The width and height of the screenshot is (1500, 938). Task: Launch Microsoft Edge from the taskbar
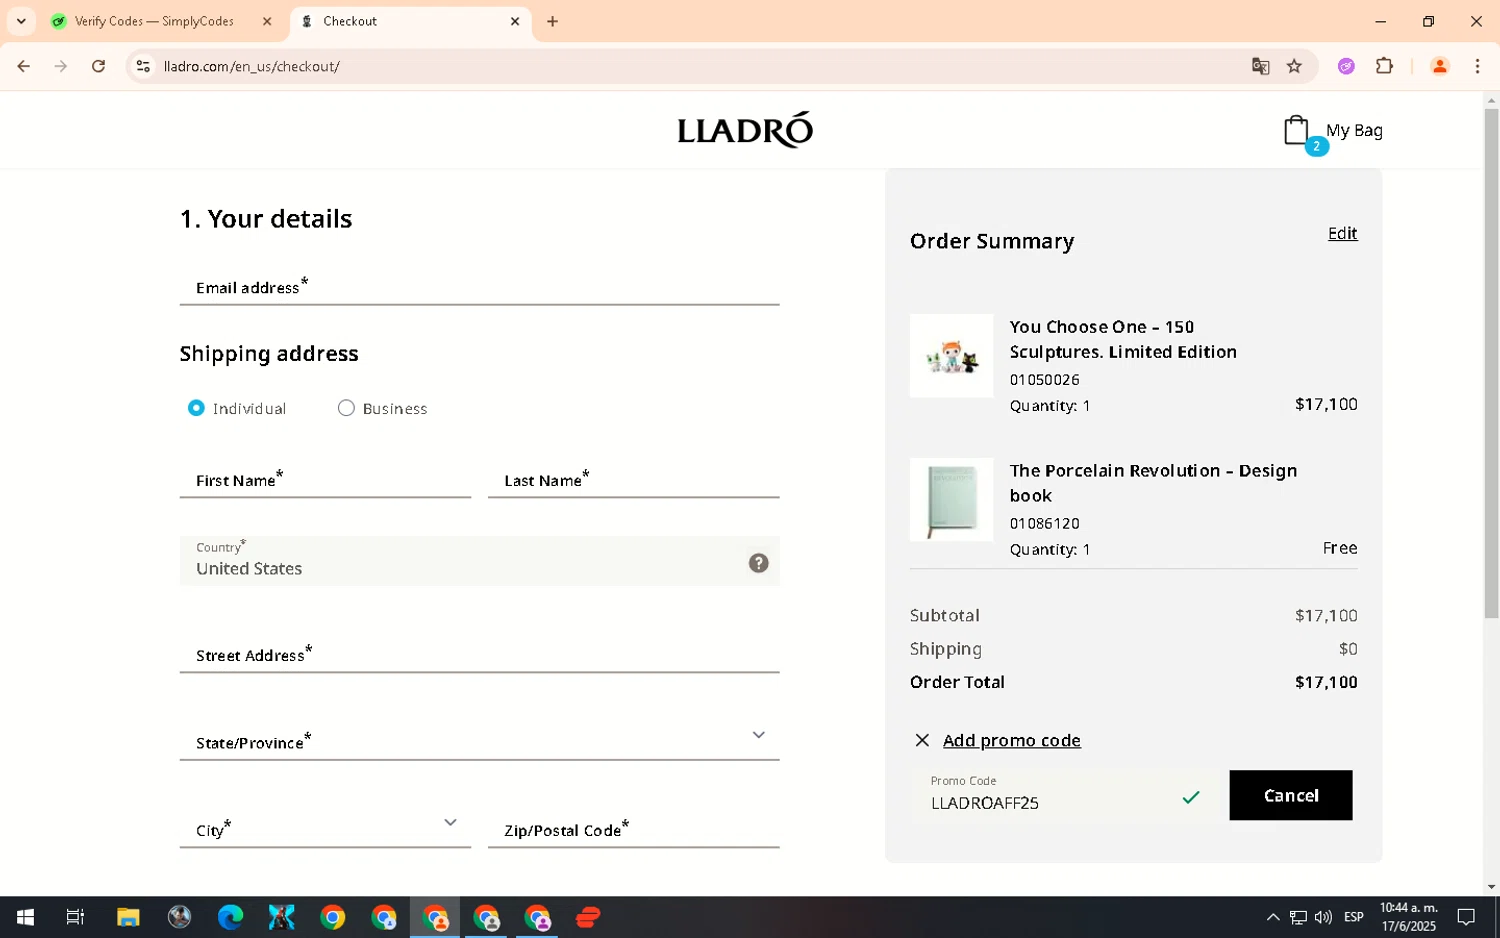point(230,917)
